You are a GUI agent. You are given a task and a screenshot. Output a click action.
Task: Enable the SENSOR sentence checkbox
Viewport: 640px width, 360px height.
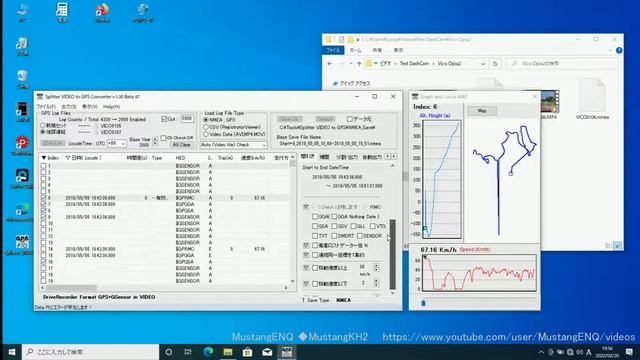pyautogui.click(x=360, y=236)
